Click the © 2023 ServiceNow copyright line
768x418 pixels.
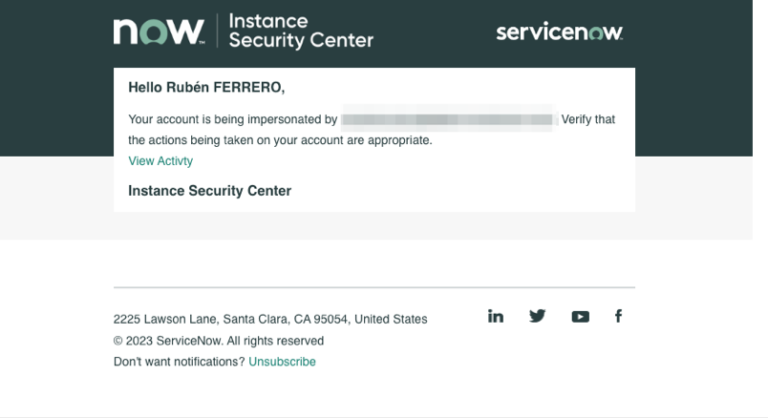pyautogui.click(x=218, y=340)
